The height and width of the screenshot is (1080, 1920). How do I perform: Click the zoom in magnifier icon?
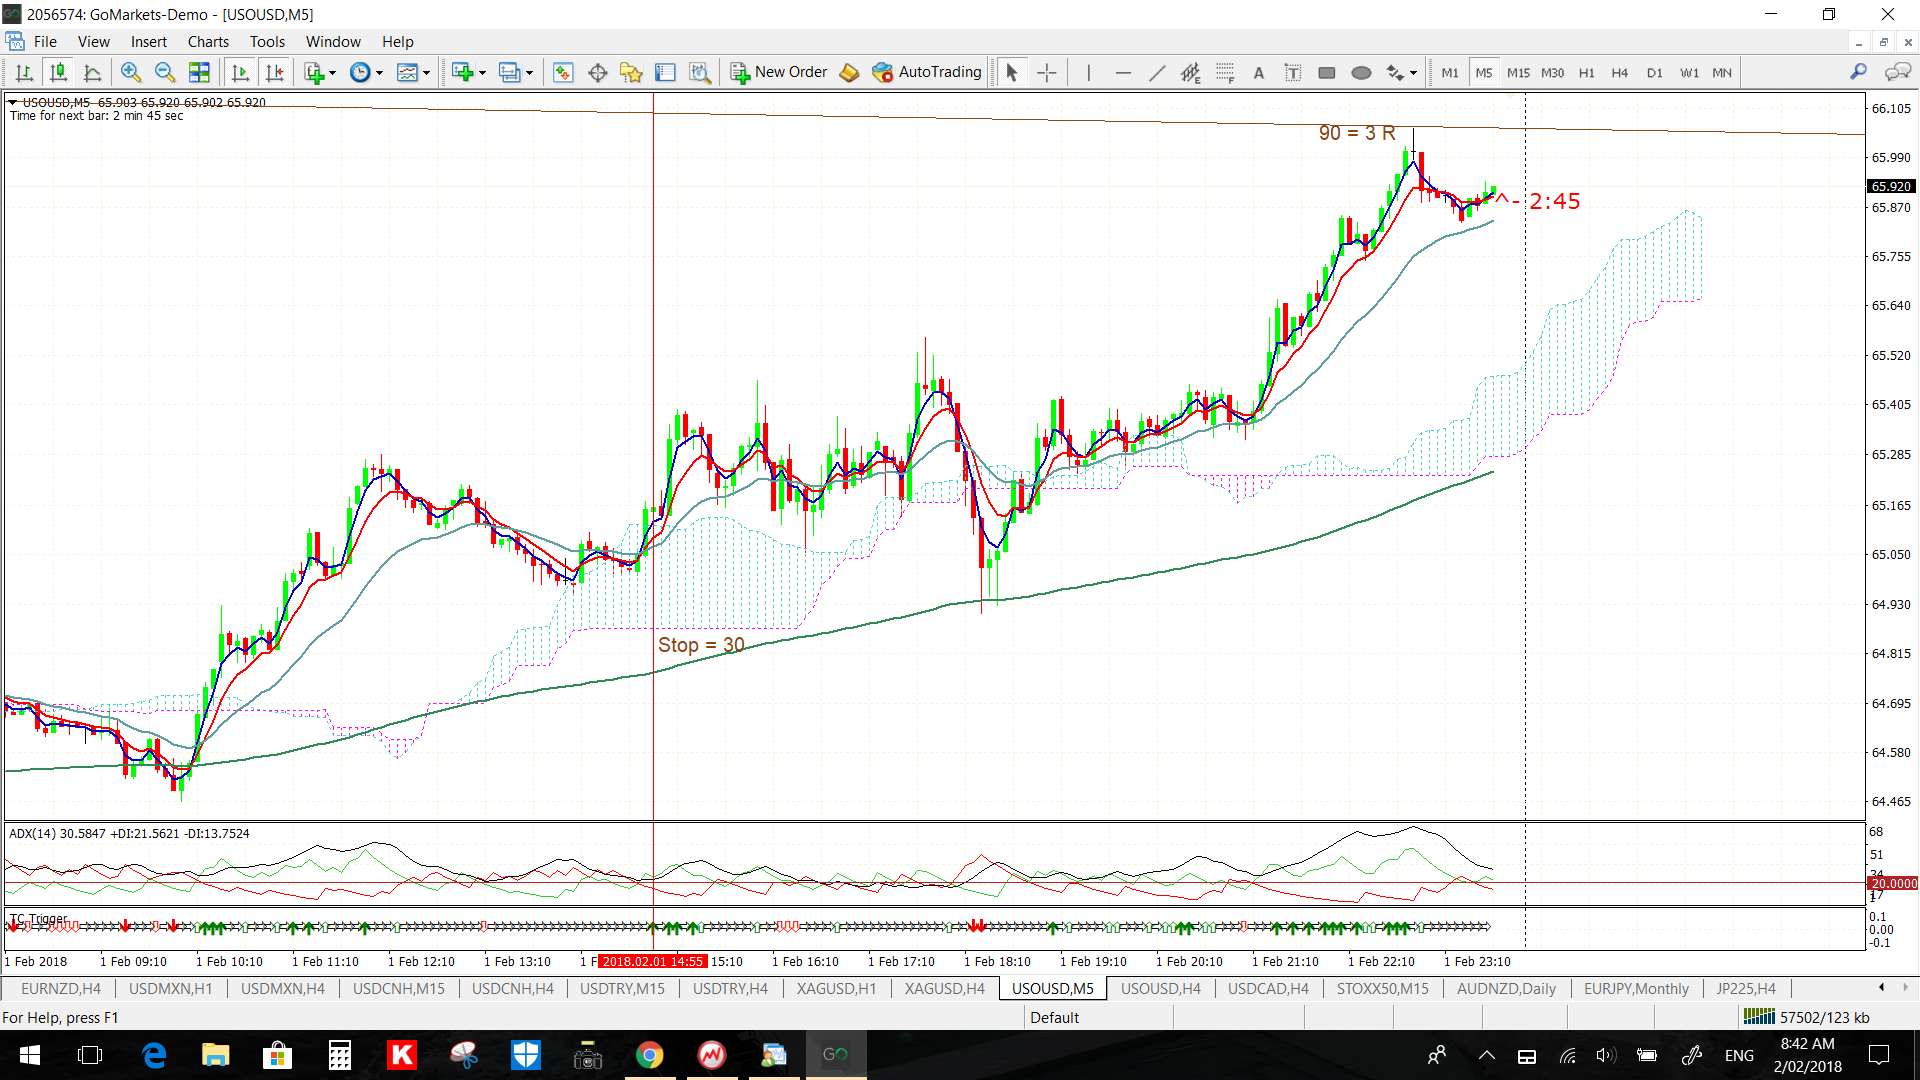(130, 72)
